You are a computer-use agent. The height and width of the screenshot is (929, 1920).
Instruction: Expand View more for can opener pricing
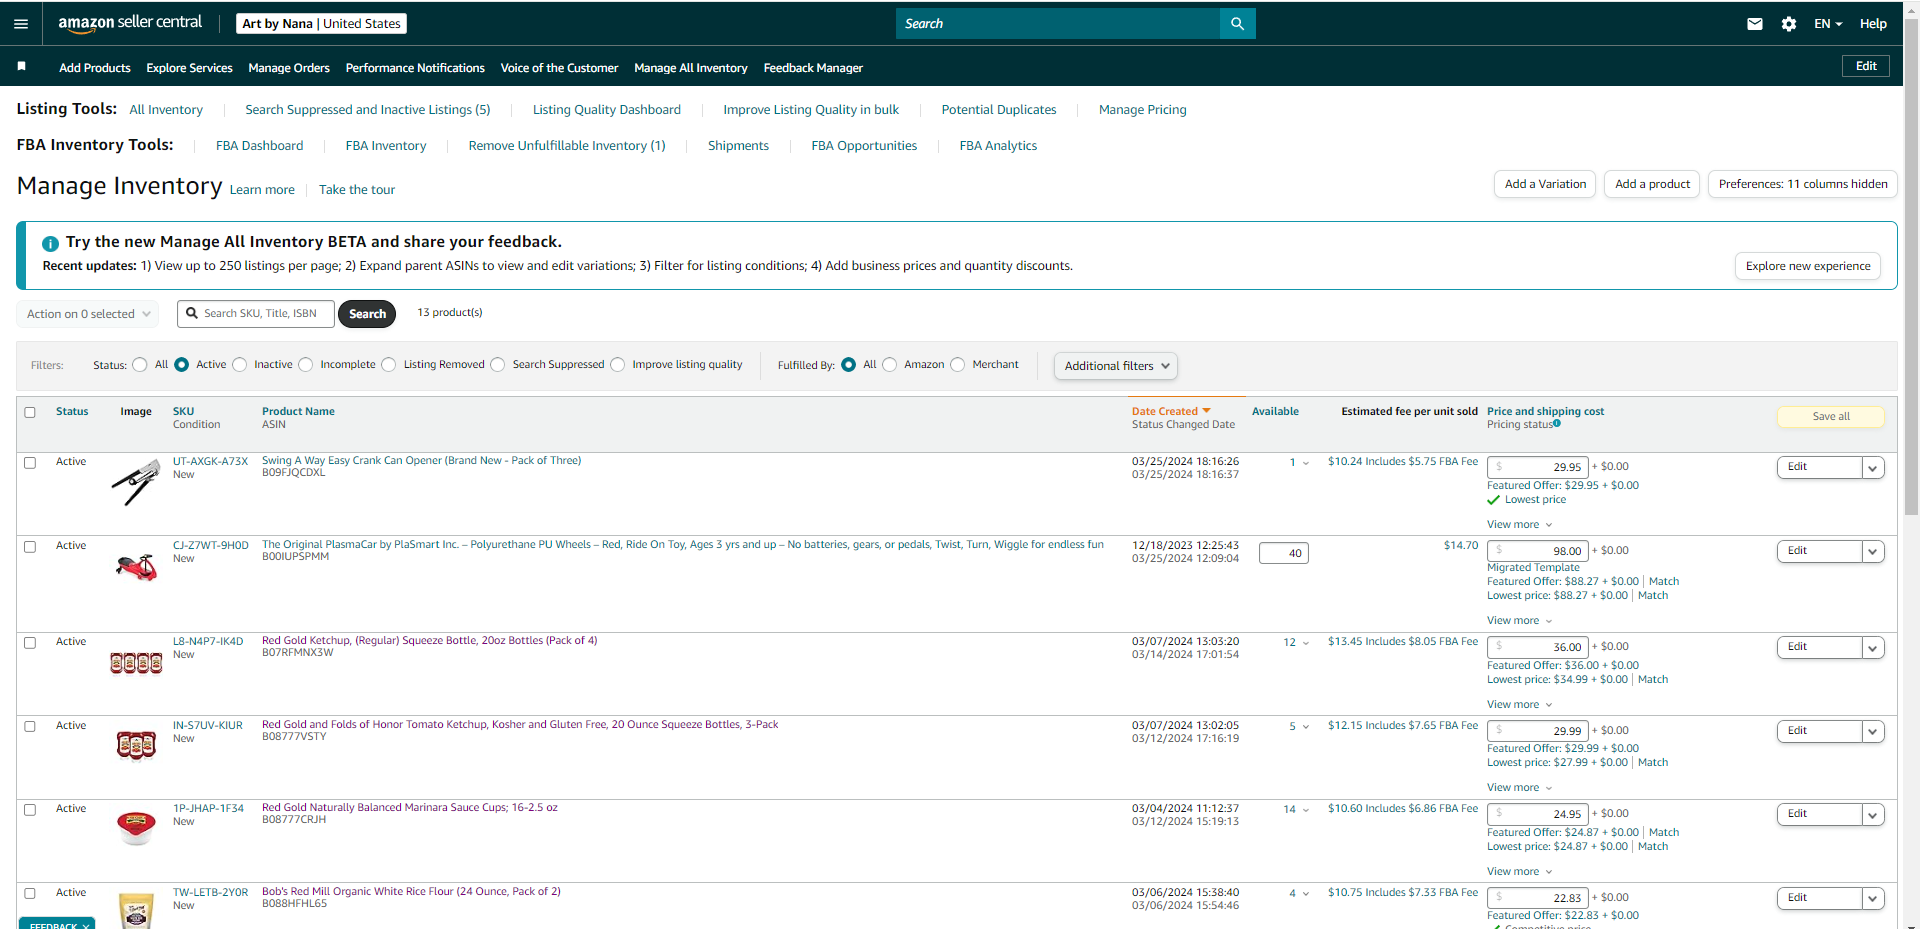click(1519, 525)
